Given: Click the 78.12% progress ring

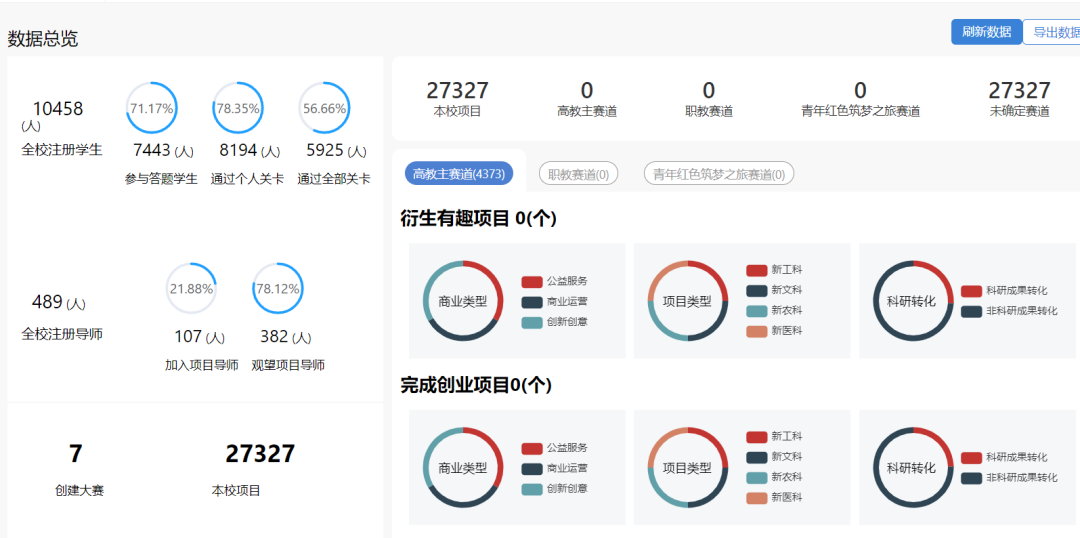Looking at the screenshot, I should tap(278, 289).
